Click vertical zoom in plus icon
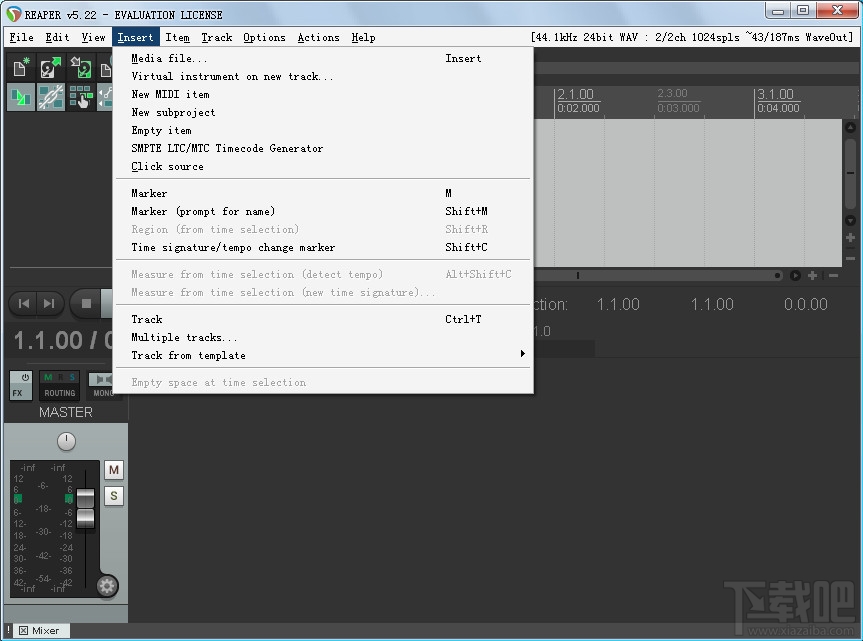 point(850,238)
